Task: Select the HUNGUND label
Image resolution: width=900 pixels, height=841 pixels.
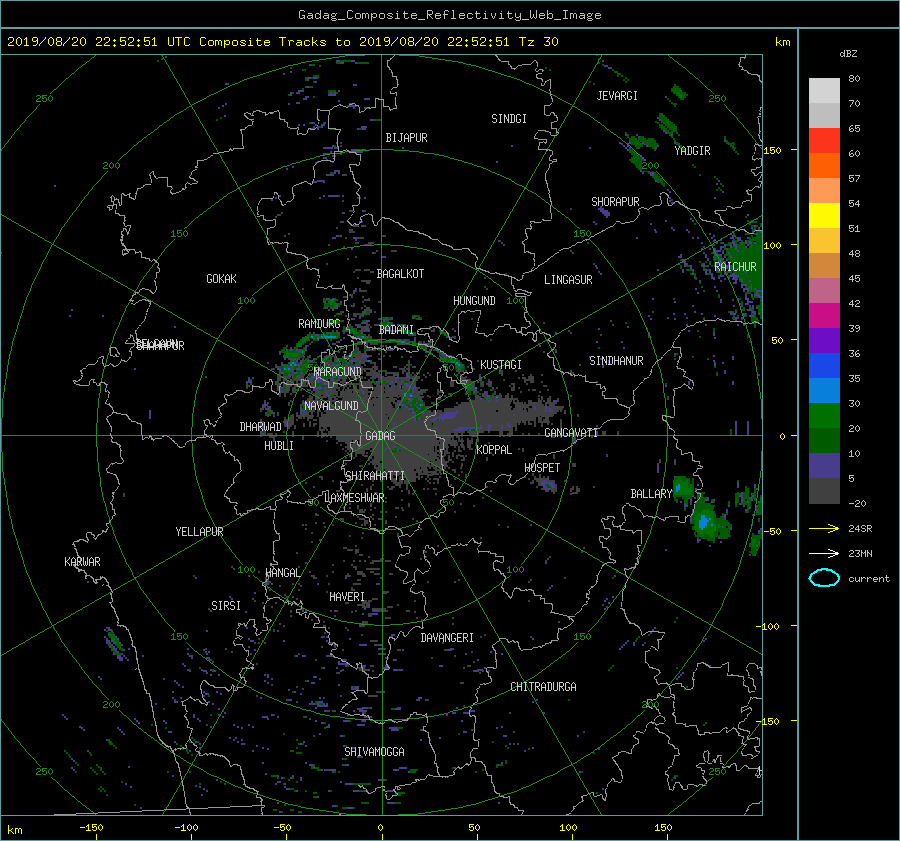Action: (x=474, y=301)
